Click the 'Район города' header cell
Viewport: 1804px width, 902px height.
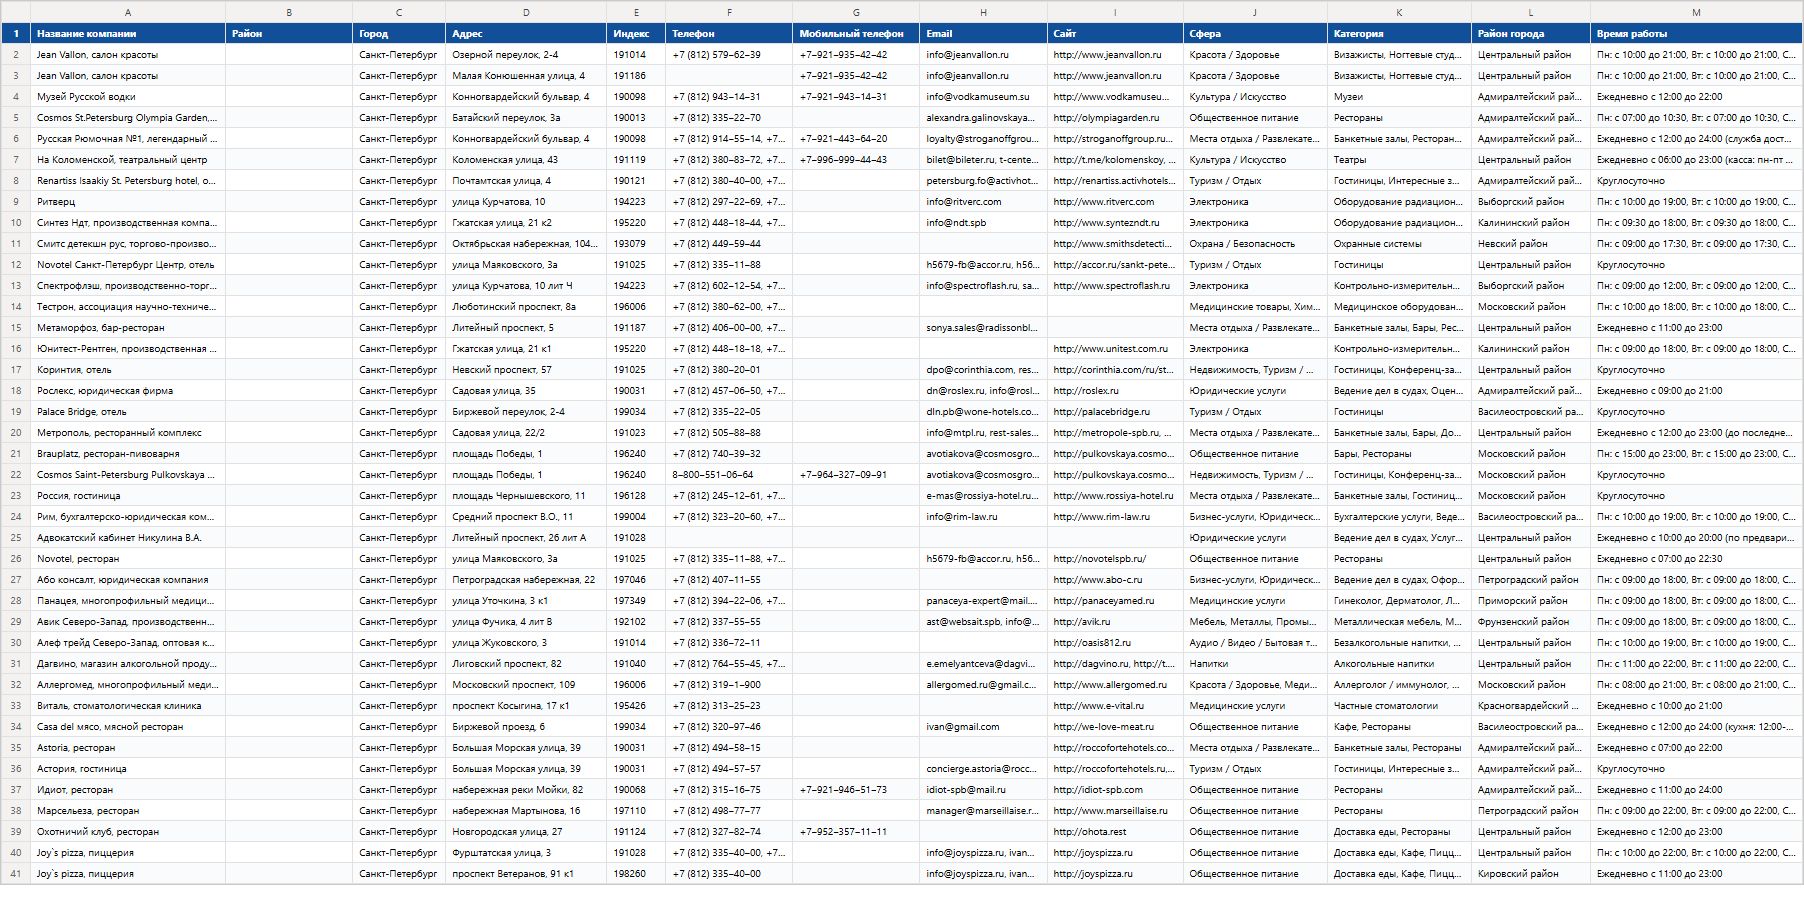(1531, 33)
